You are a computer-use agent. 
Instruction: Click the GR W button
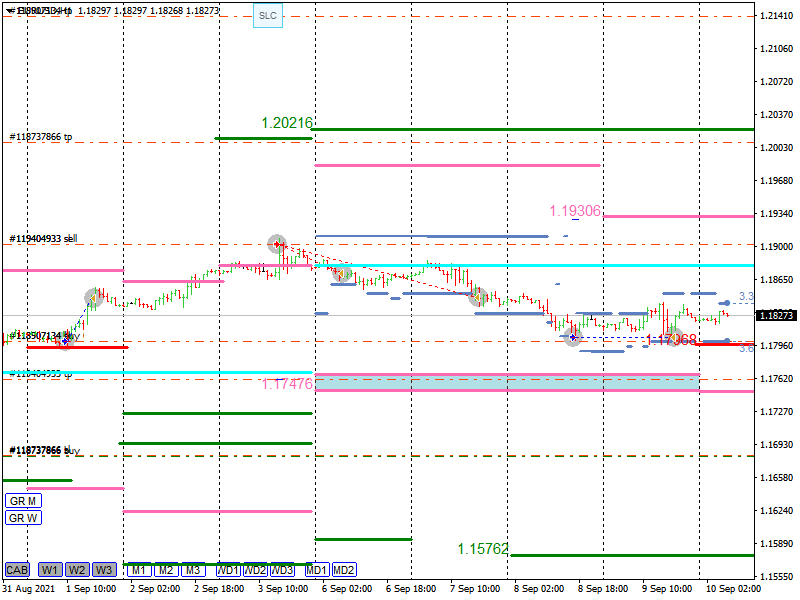[23, 518]
